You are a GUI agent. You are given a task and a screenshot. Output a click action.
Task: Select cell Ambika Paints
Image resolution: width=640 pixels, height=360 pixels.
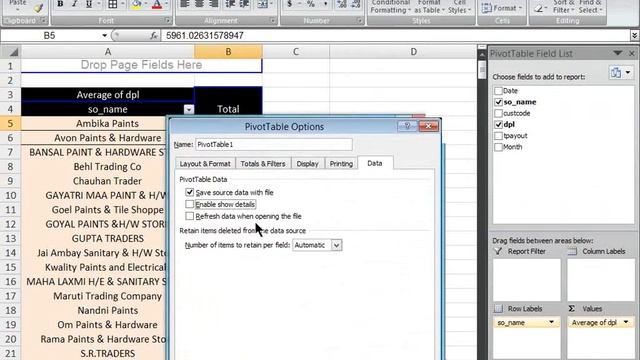[x=107, y=124]
